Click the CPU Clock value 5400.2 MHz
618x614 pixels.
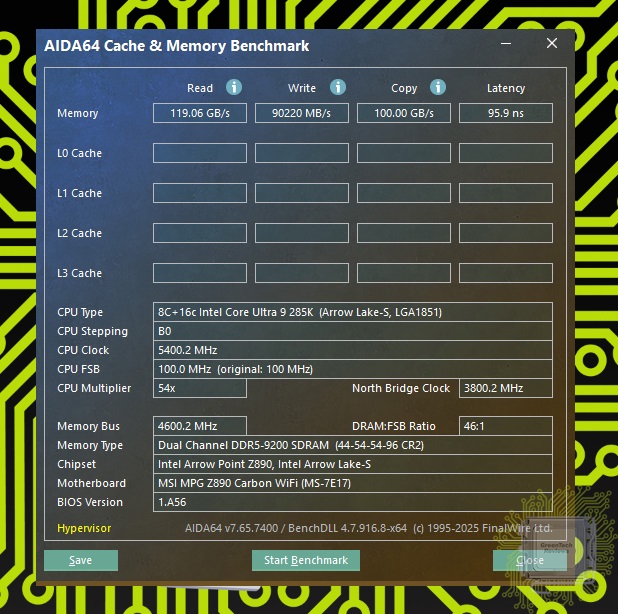pos(353,350)
